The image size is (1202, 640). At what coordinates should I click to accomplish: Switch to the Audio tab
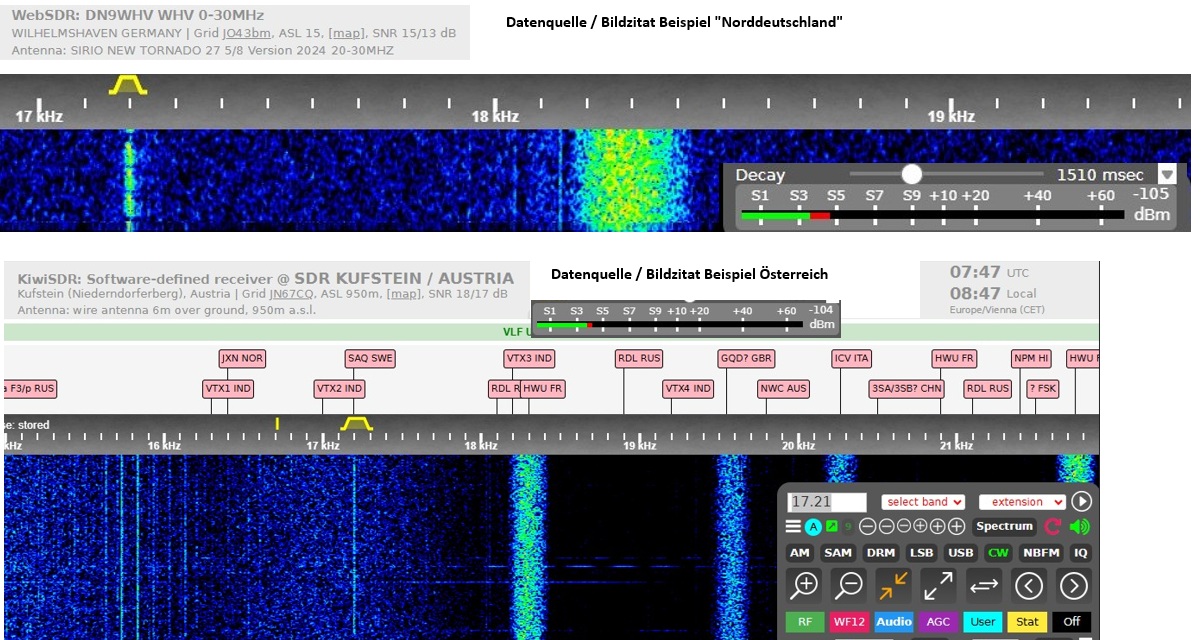point(893,622)
